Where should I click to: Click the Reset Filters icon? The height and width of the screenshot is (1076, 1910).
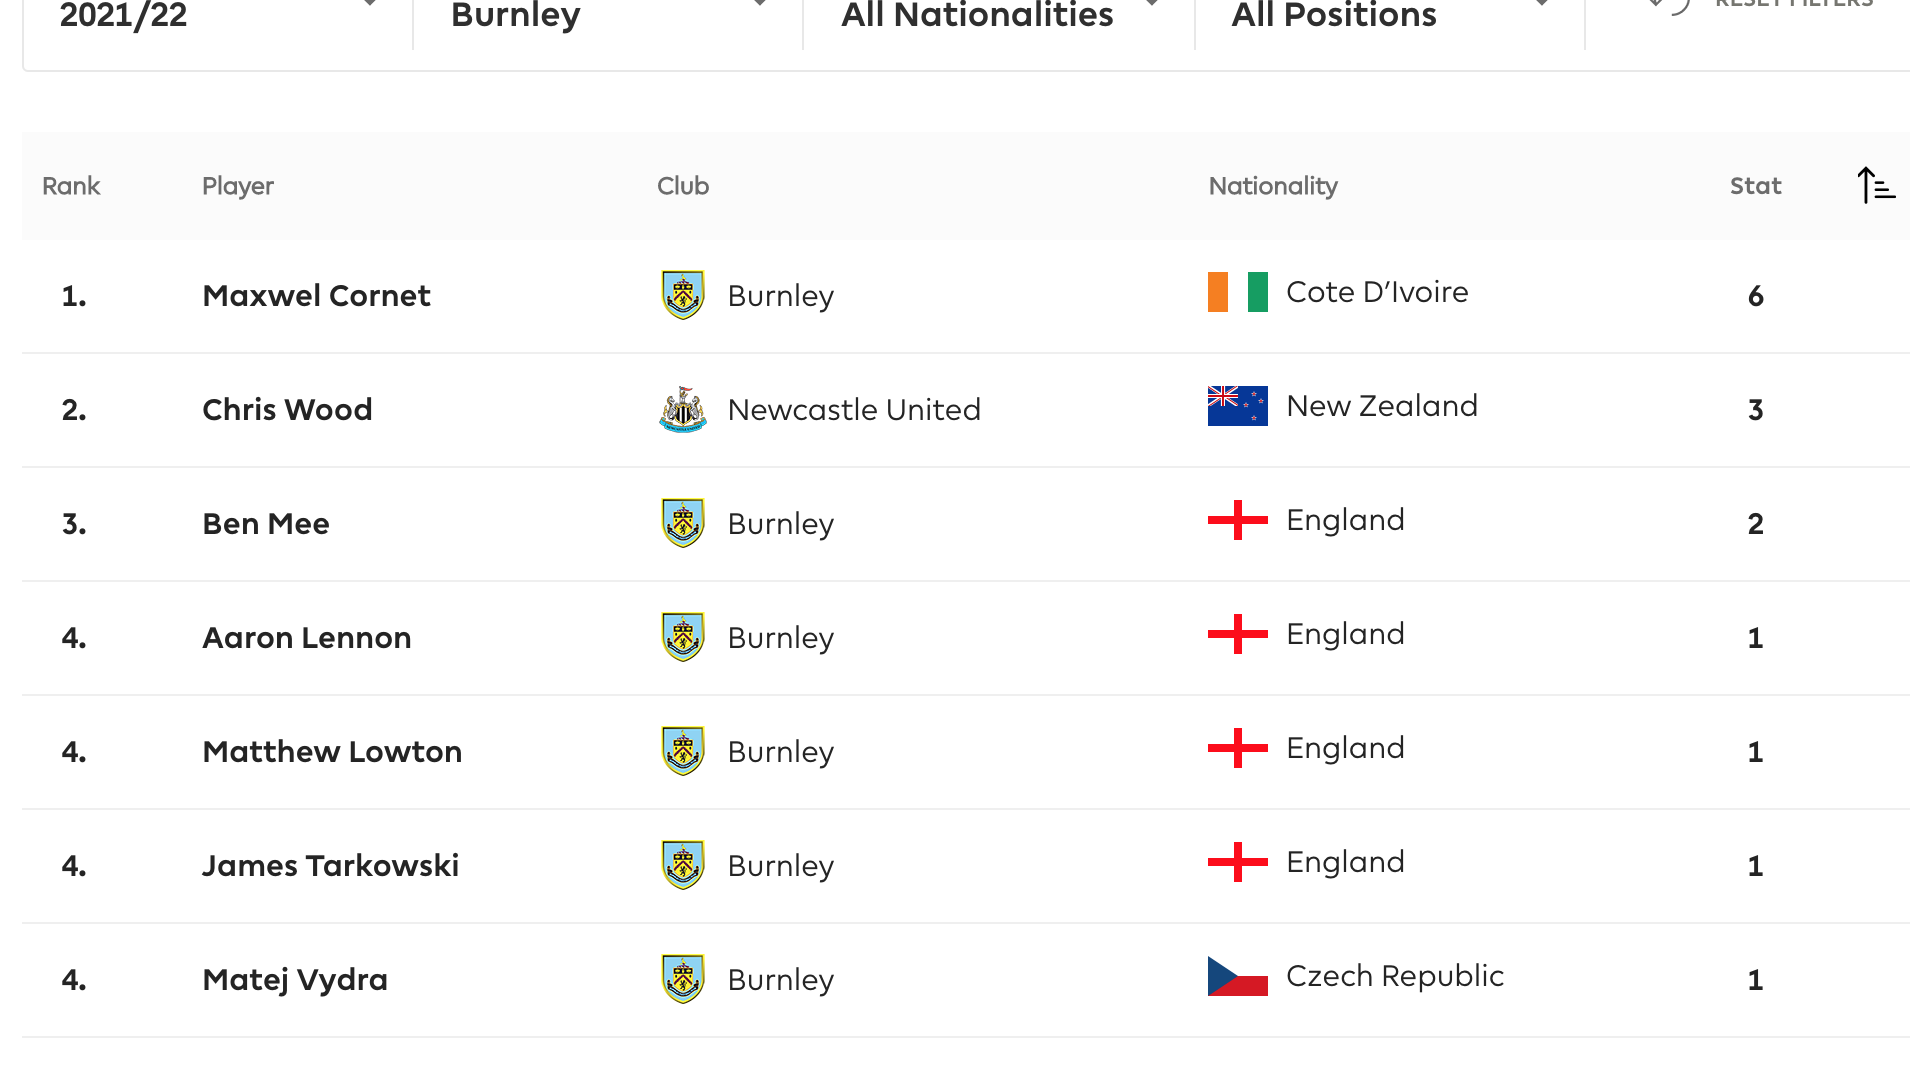1670,5
